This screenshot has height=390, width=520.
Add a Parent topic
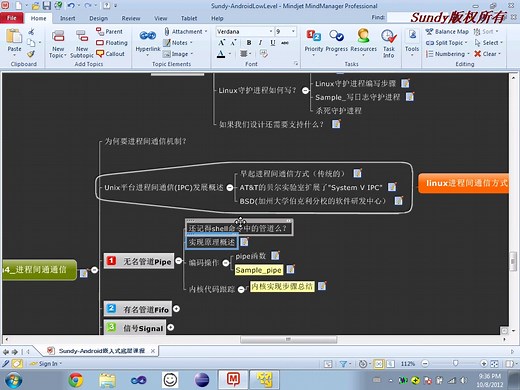(x=109, y=31)
